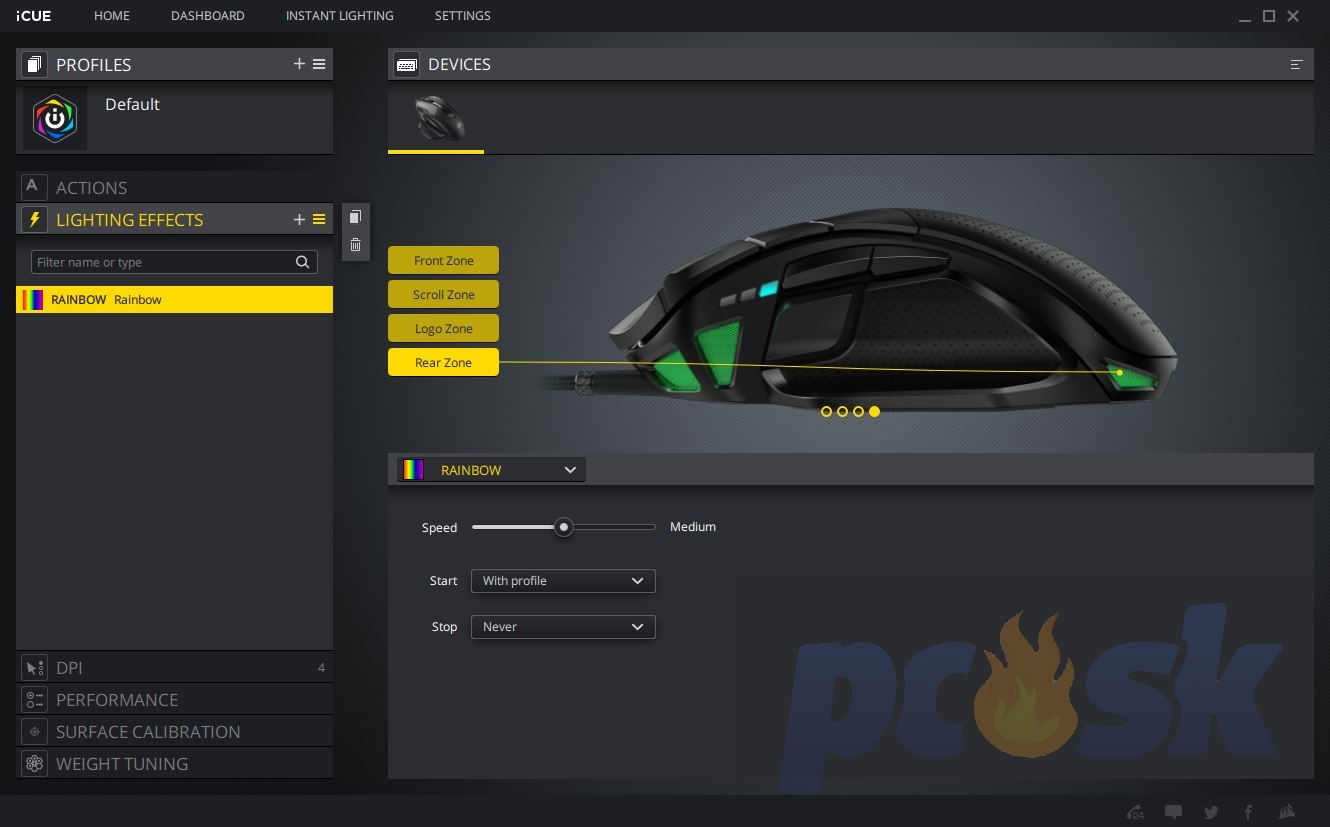Open the Devices panel options menu
The height and width of the screenshot is (827, 1330).
(1296, 65)
